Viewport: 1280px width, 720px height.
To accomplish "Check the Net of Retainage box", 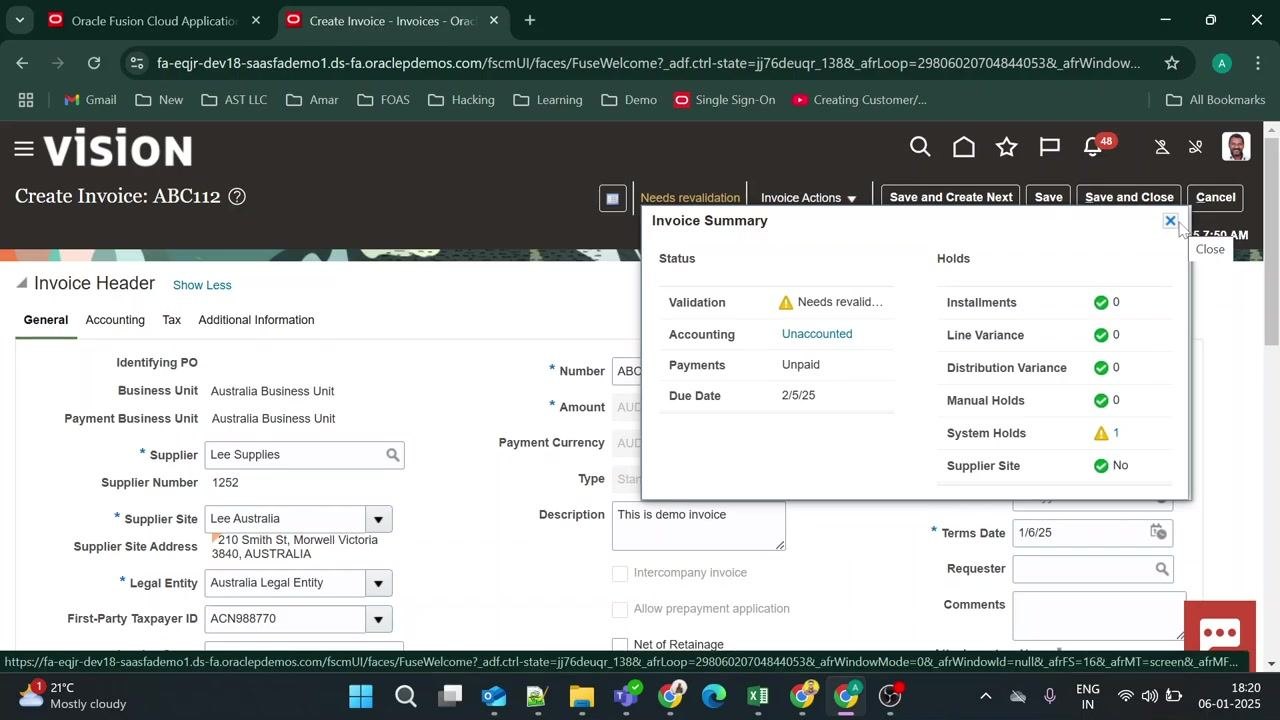I will point(620,644).
